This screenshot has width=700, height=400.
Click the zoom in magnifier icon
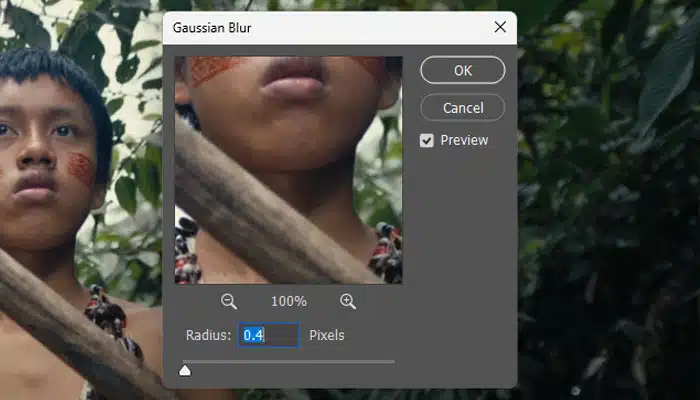pyautogui.click(x=348, y=301)
